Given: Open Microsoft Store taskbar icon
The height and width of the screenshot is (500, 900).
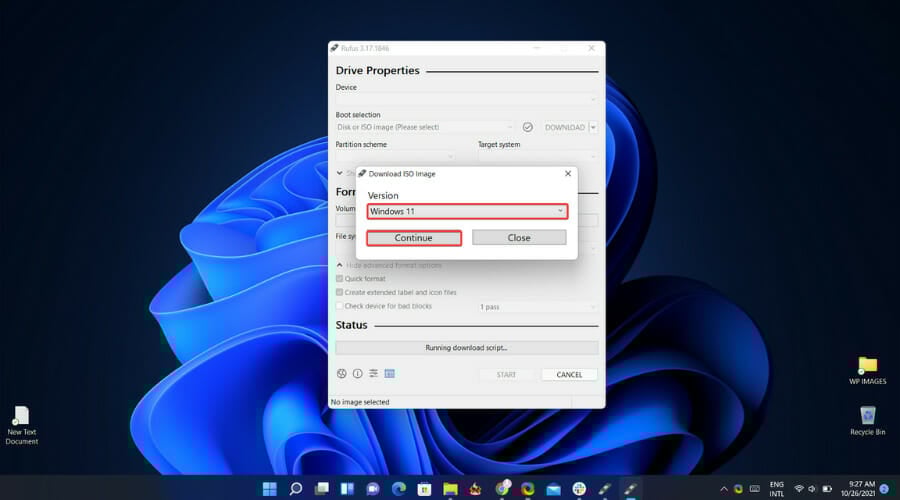Looking at the screenshot, I should pyautogui.click(x=425, y=489).
